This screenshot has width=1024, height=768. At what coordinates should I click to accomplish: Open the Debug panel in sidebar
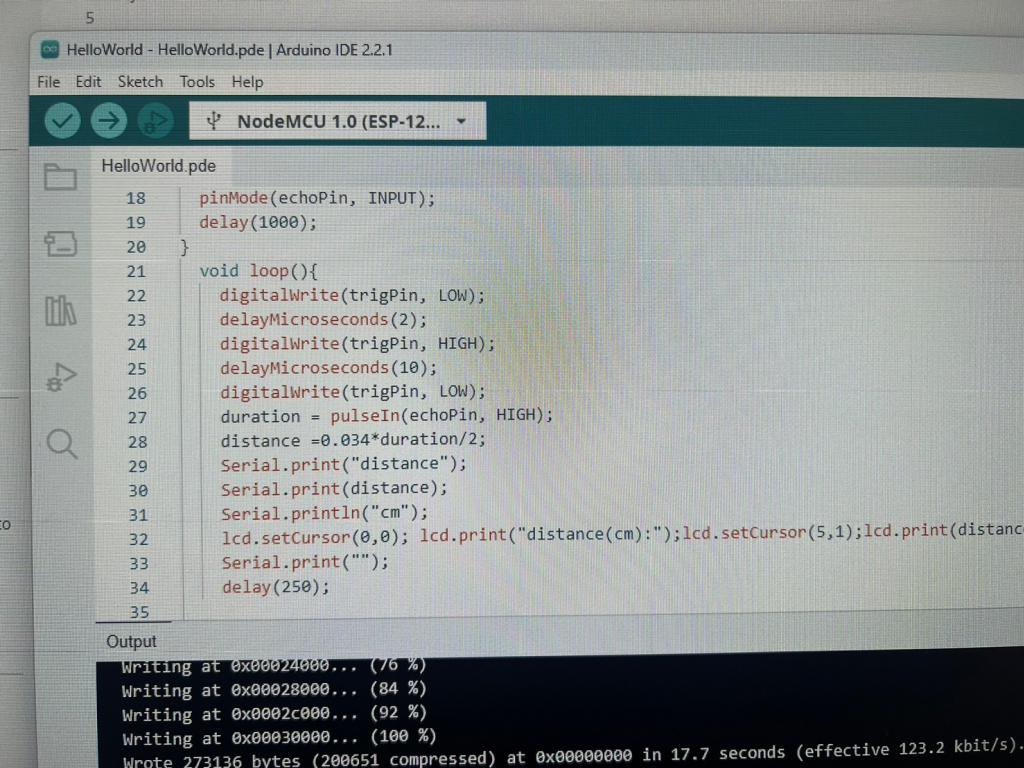tap(61, 377)
